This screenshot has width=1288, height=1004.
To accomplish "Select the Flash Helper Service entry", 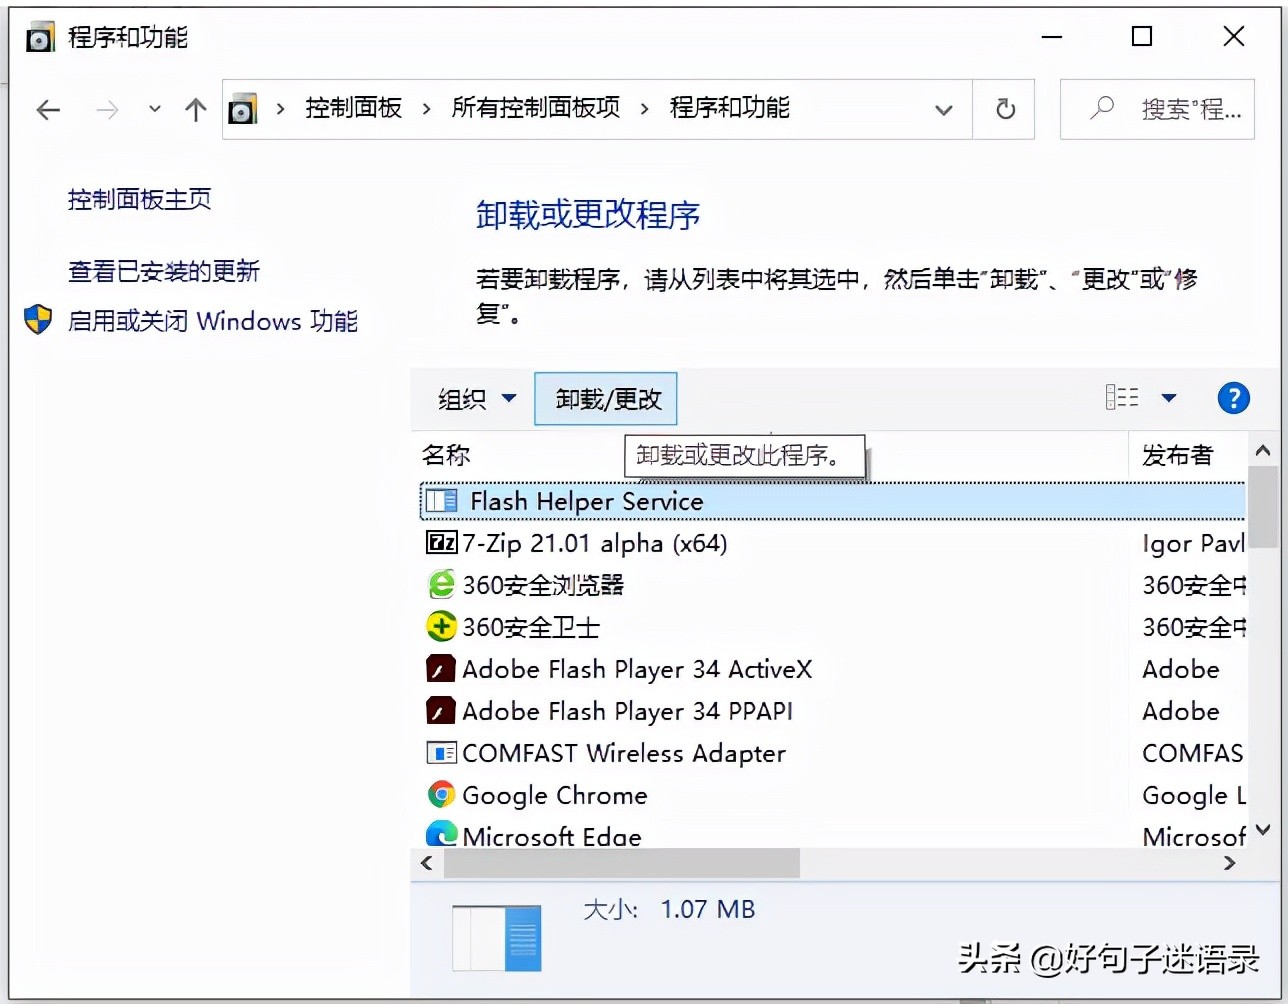I will click(586, 501).
